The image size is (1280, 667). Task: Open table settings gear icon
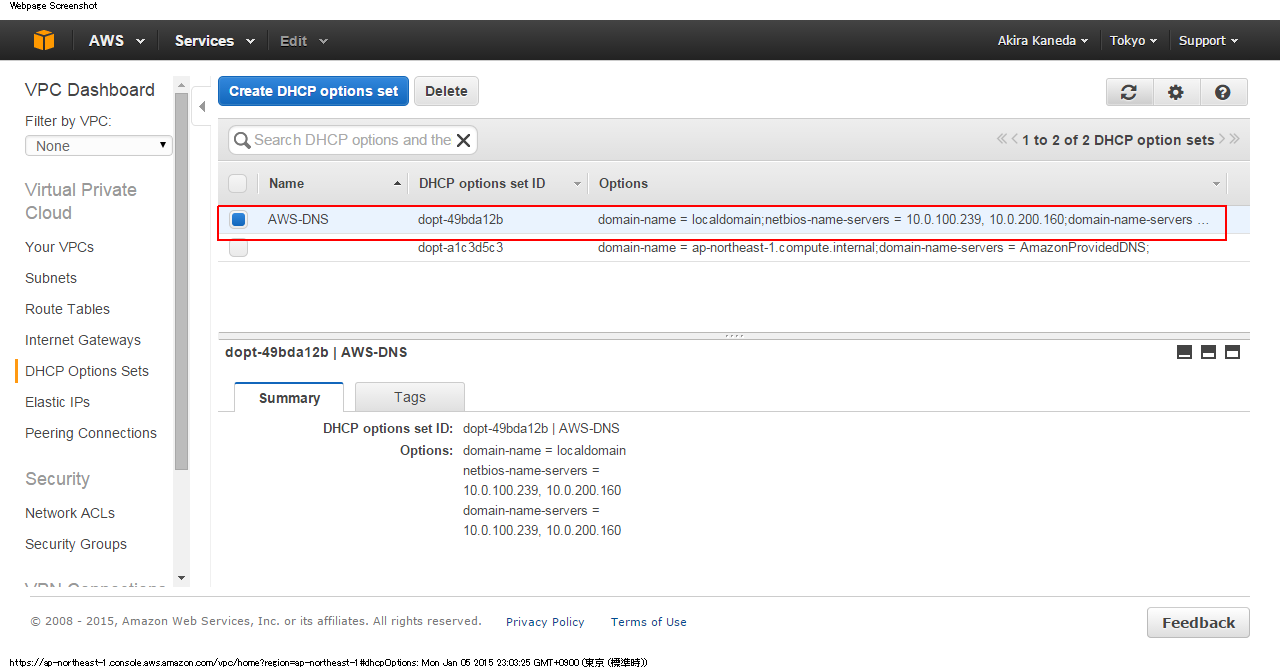[1176, 92]
